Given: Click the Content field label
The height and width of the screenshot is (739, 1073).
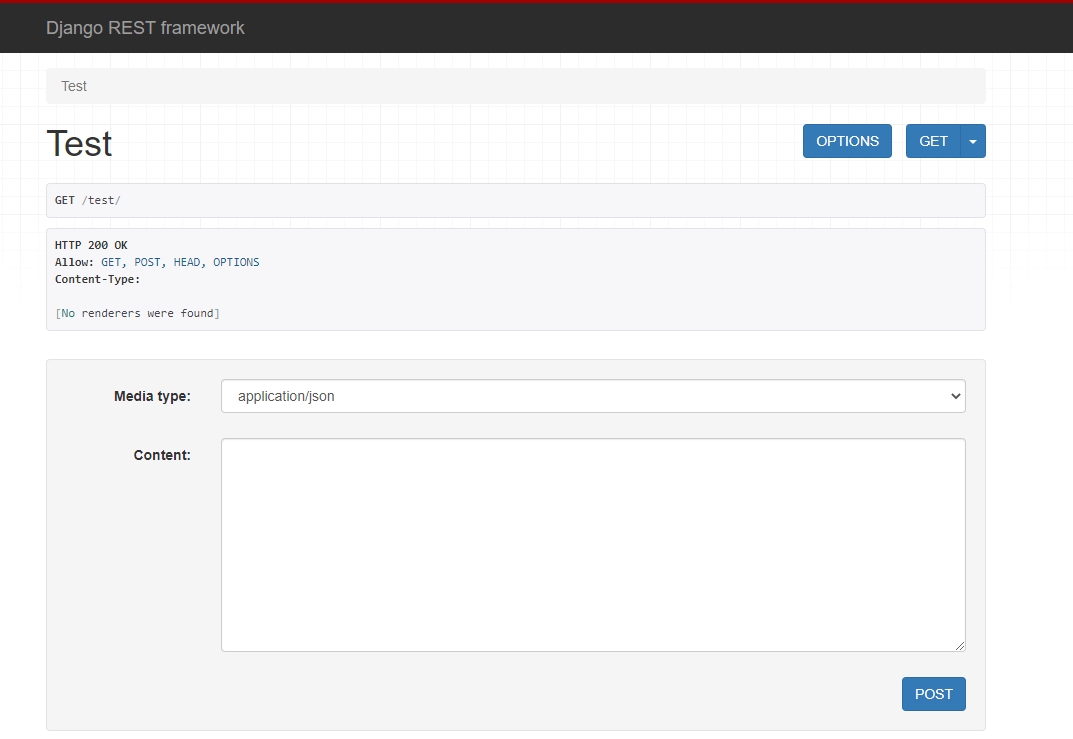Looking at the screenshot, I should pyautogui.click(x=162, y=455).
